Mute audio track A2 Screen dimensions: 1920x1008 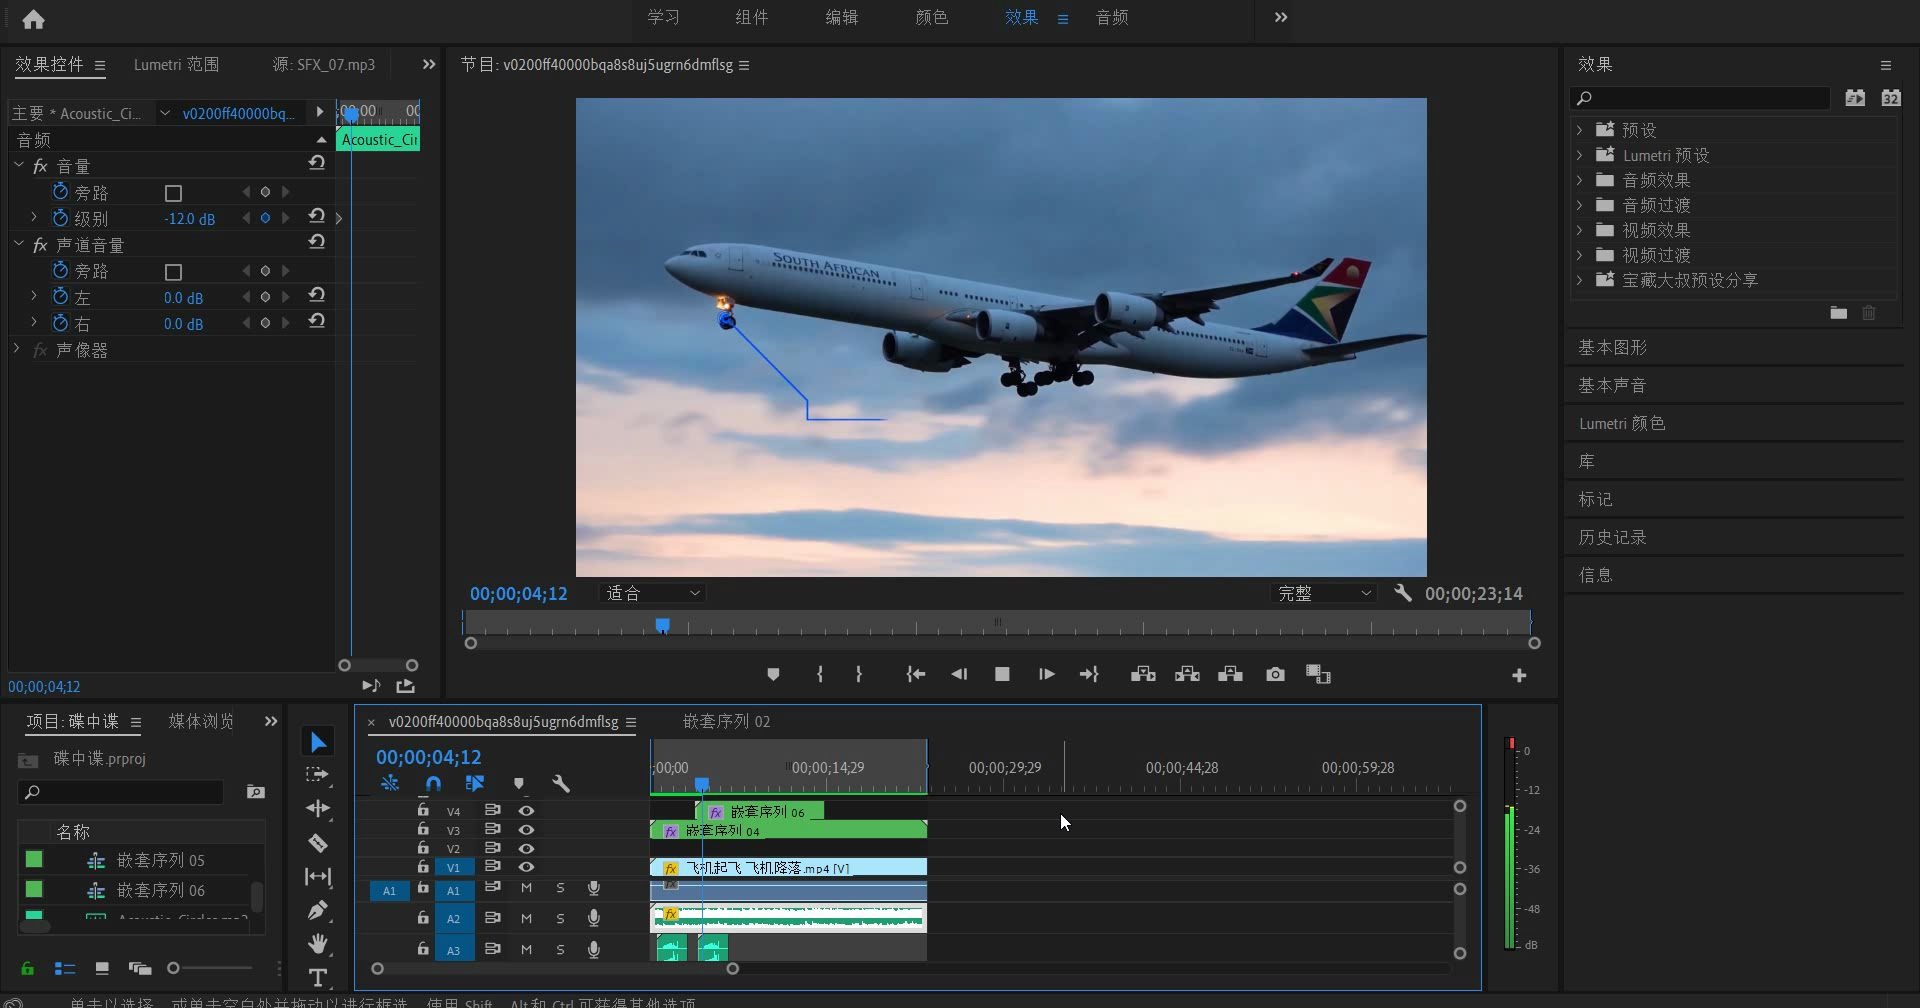526,918
